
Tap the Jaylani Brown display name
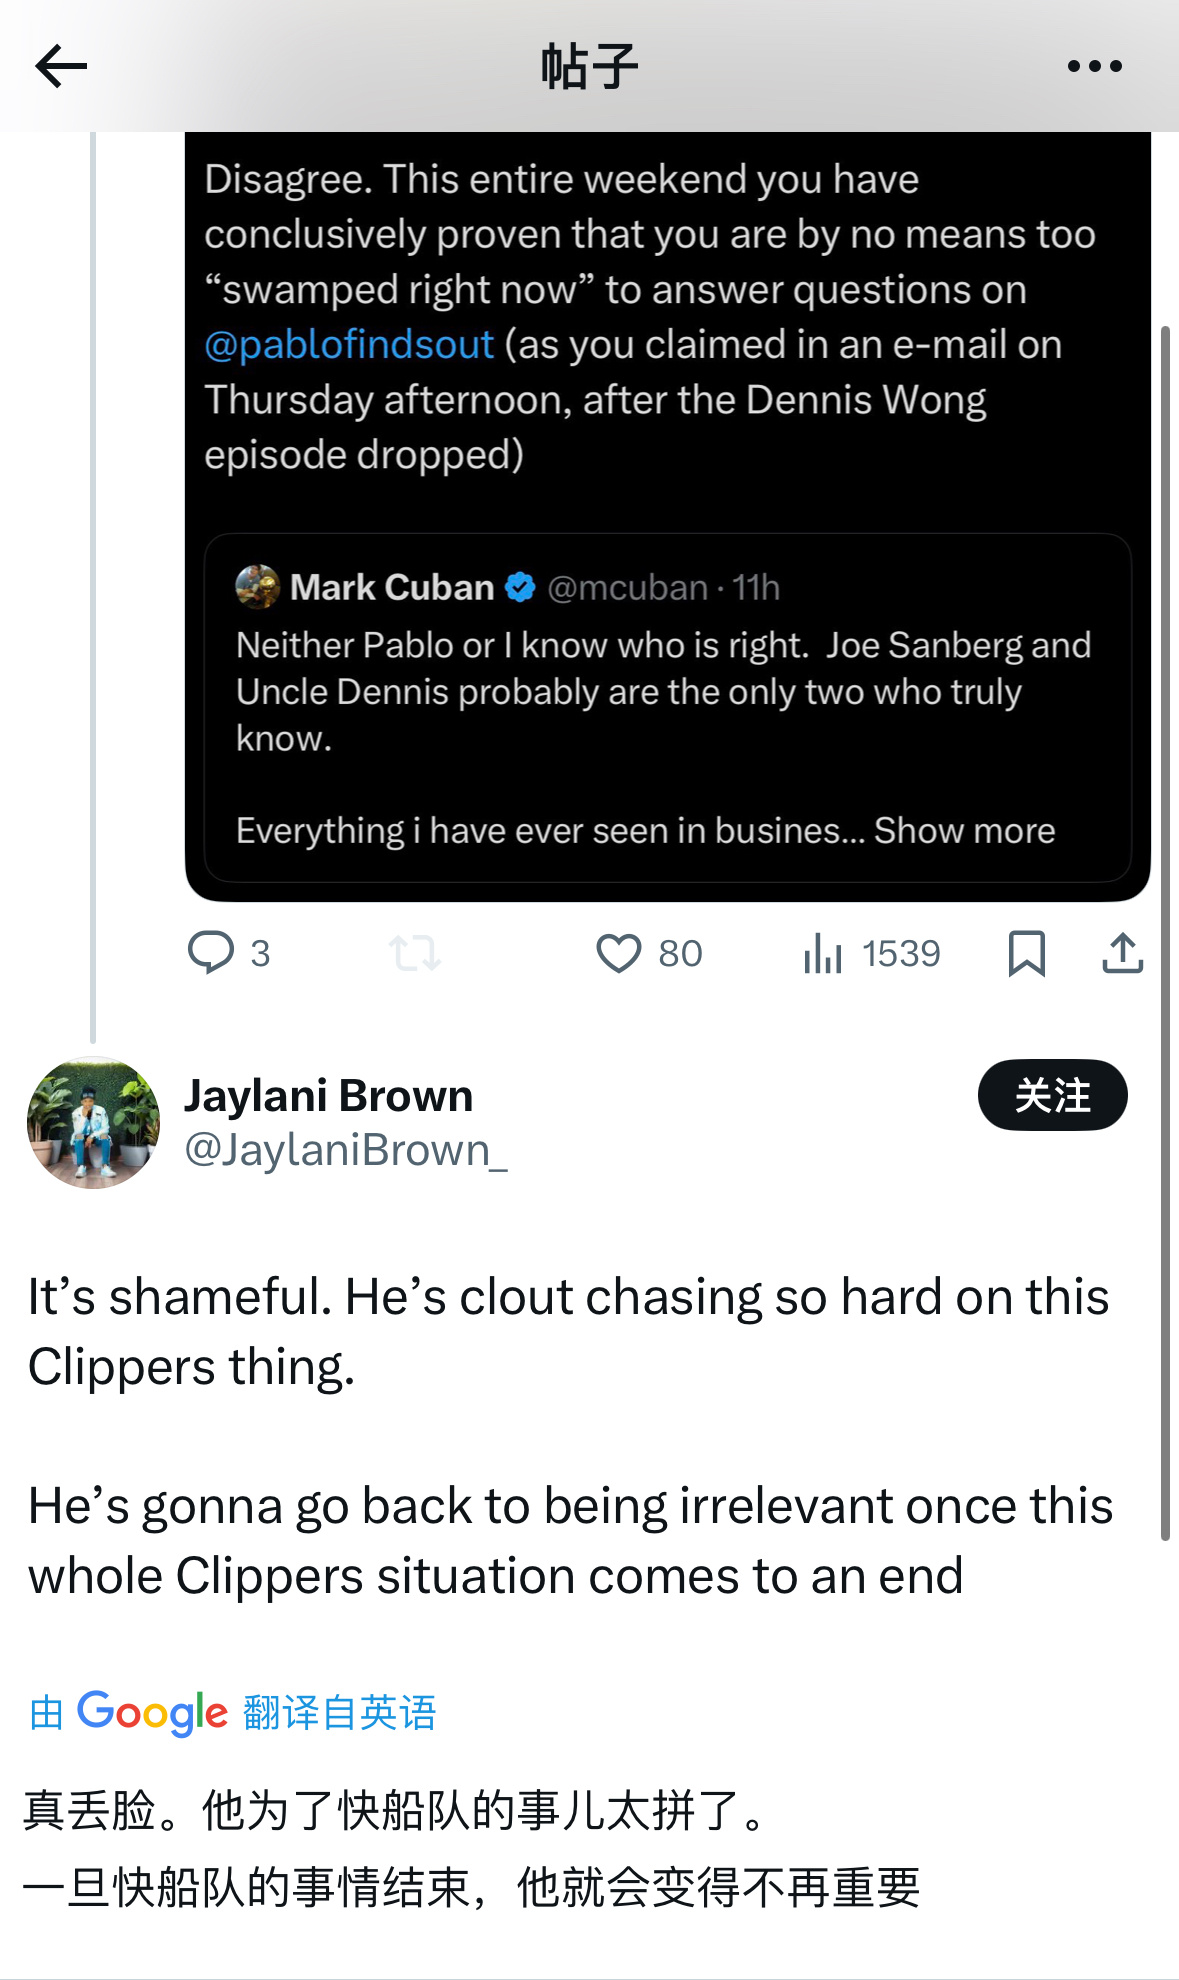[x=328, y=1096]
